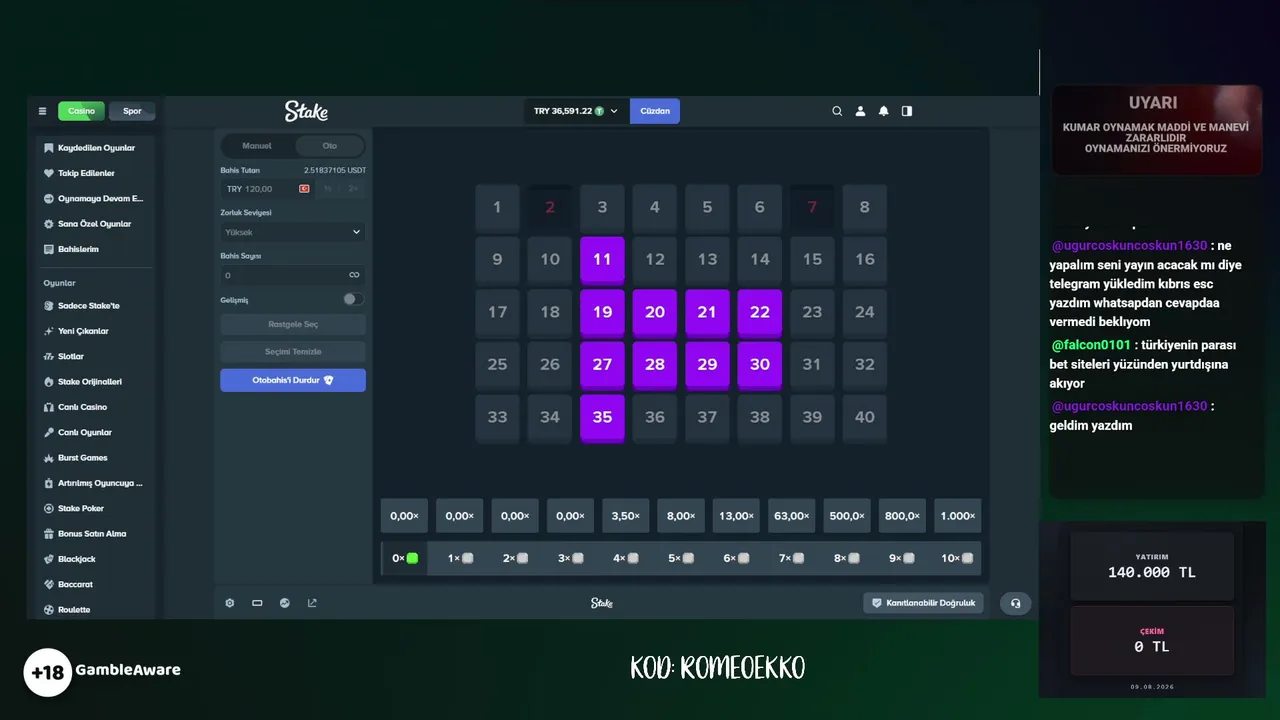Viewport: 1280px width, 720px height.
Task: Open Bonus Satın Alma sidebar item
Action: click(x=95, y=534)
